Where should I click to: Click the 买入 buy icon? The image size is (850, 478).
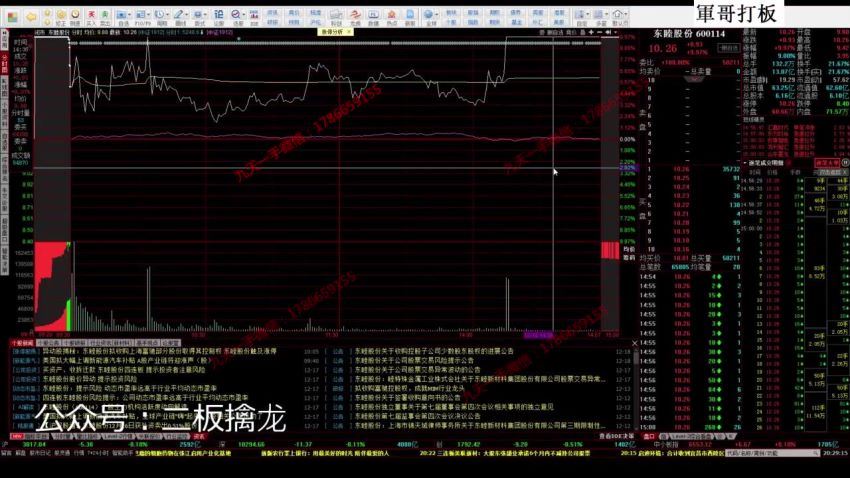(x=91, y=15)
